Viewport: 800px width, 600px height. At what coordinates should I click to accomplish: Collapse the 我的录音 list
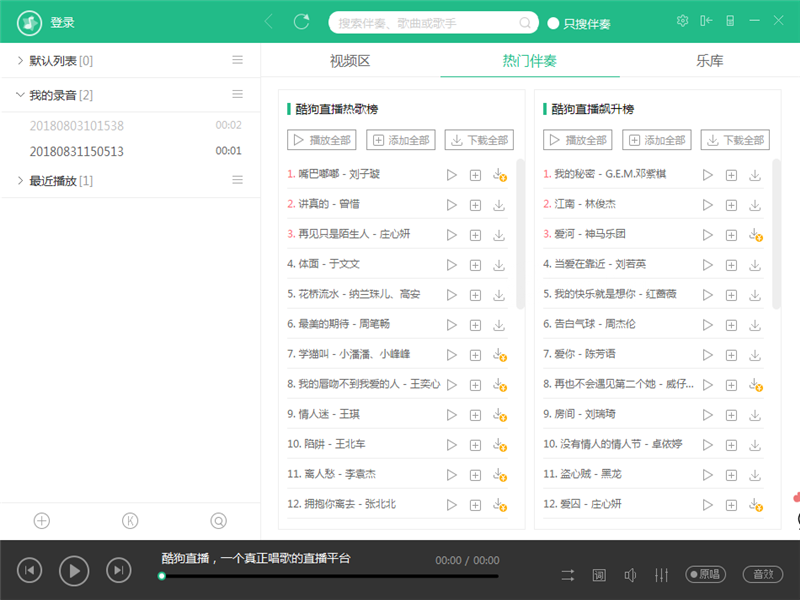coord(20,94)
